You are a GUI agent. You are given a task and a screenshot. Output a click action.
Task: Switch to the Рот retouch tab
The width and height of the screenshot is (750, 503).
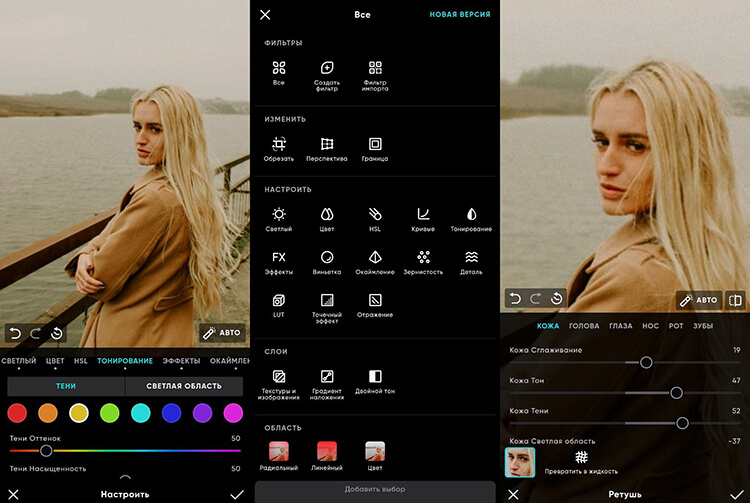pos(676,326)
